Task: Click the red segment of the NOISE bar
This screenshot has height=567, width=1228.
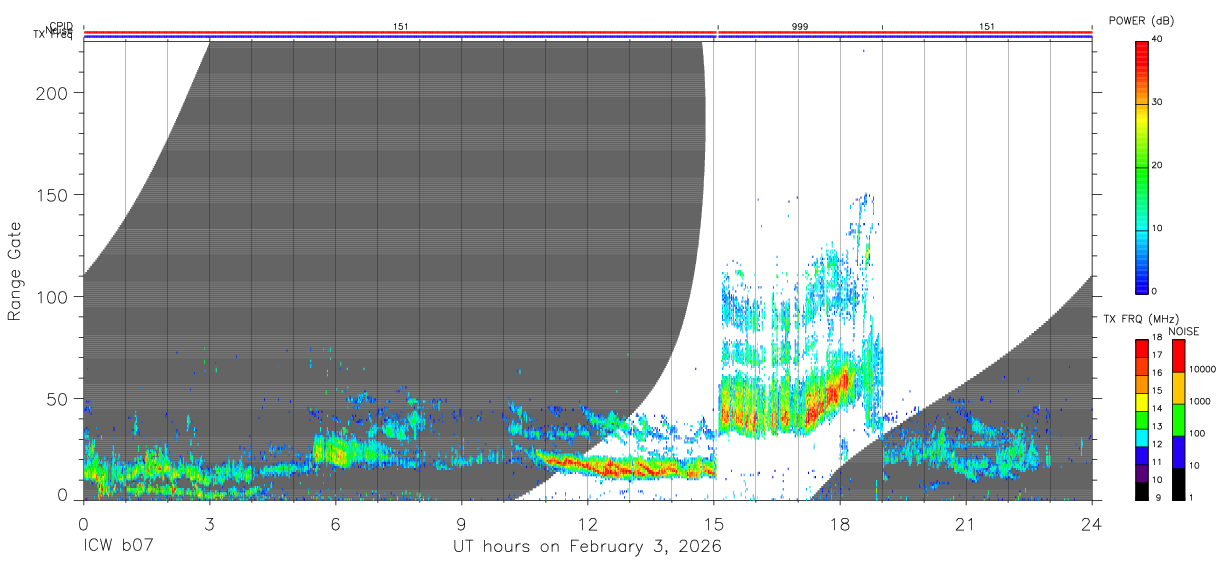Action: pyautogui.click(x=1178, y=356)
